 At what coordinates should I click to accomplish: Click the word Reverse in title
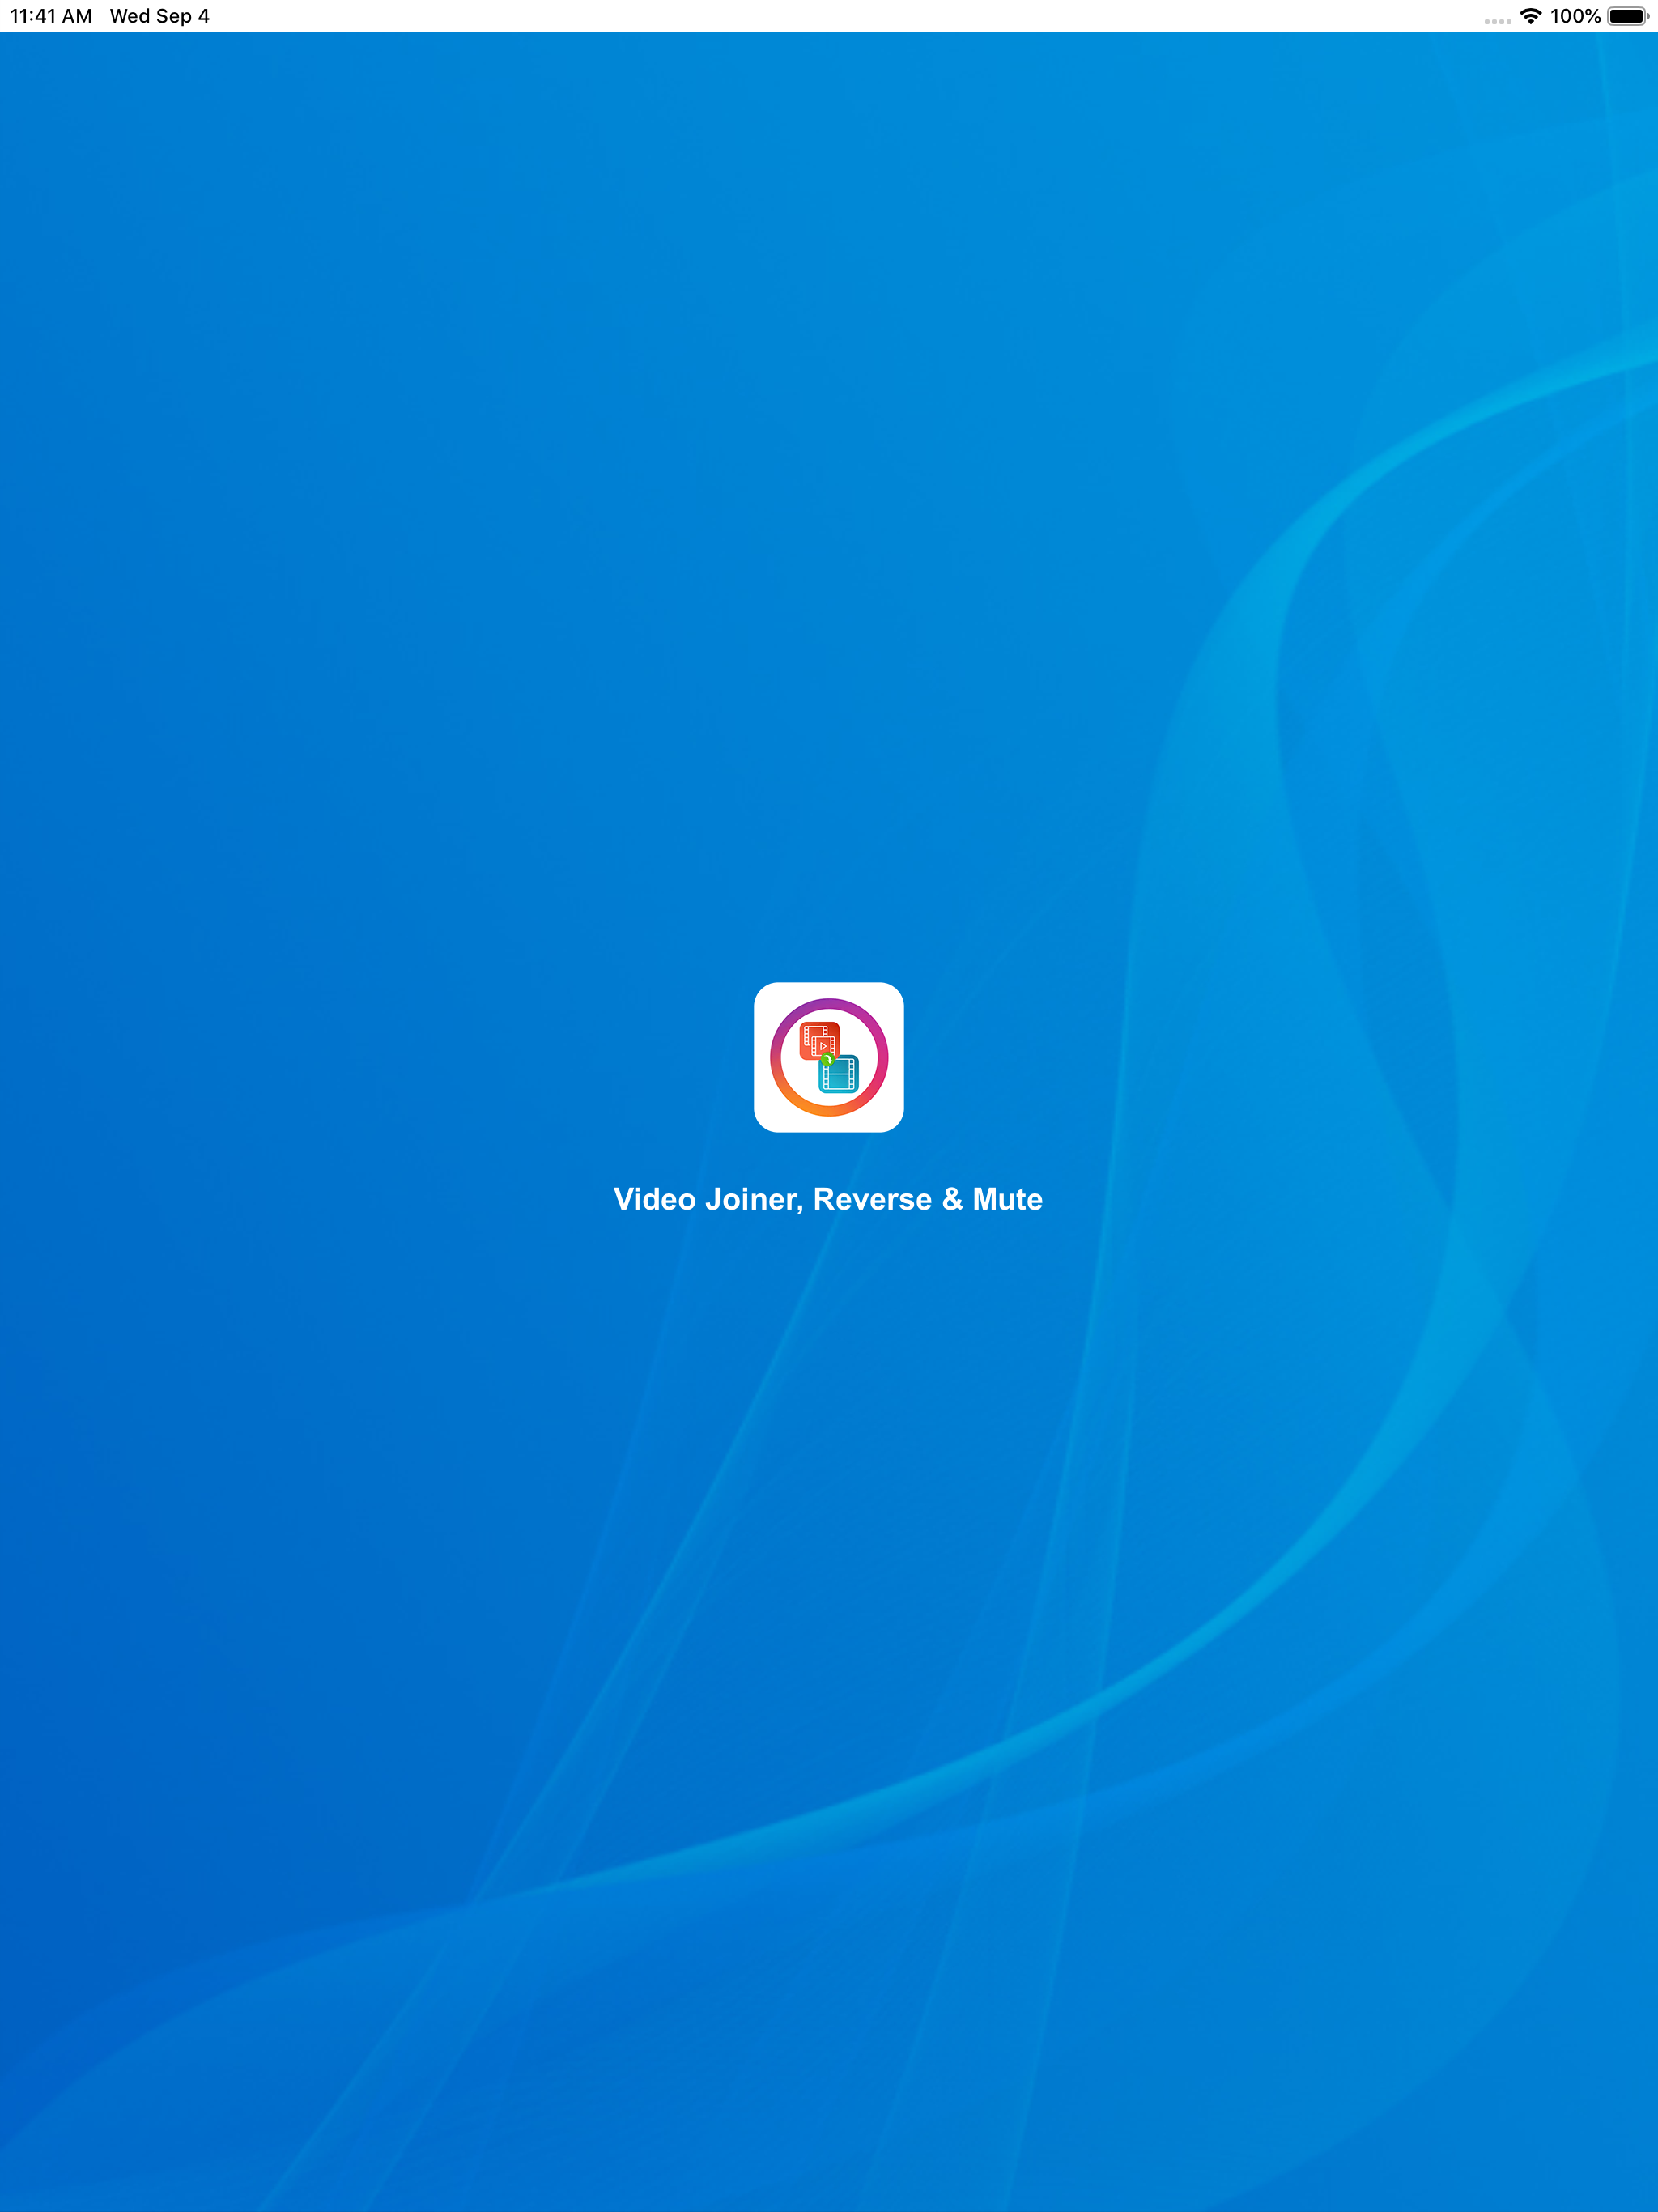pos(872,1199)
